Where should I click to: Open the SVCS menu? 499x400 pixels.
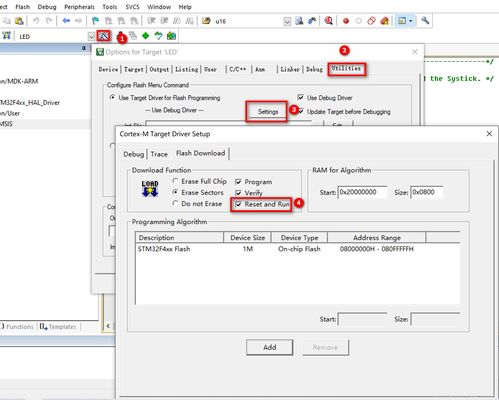click(x=133, y=7)
